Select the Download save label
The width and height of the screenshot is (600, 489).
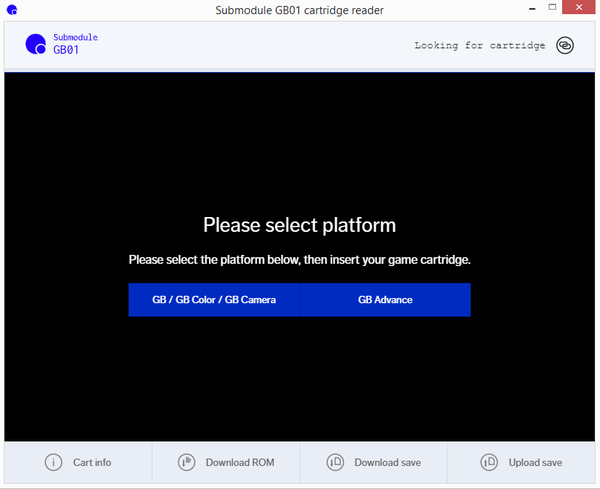pyautogui.click(x=387, y=462)
